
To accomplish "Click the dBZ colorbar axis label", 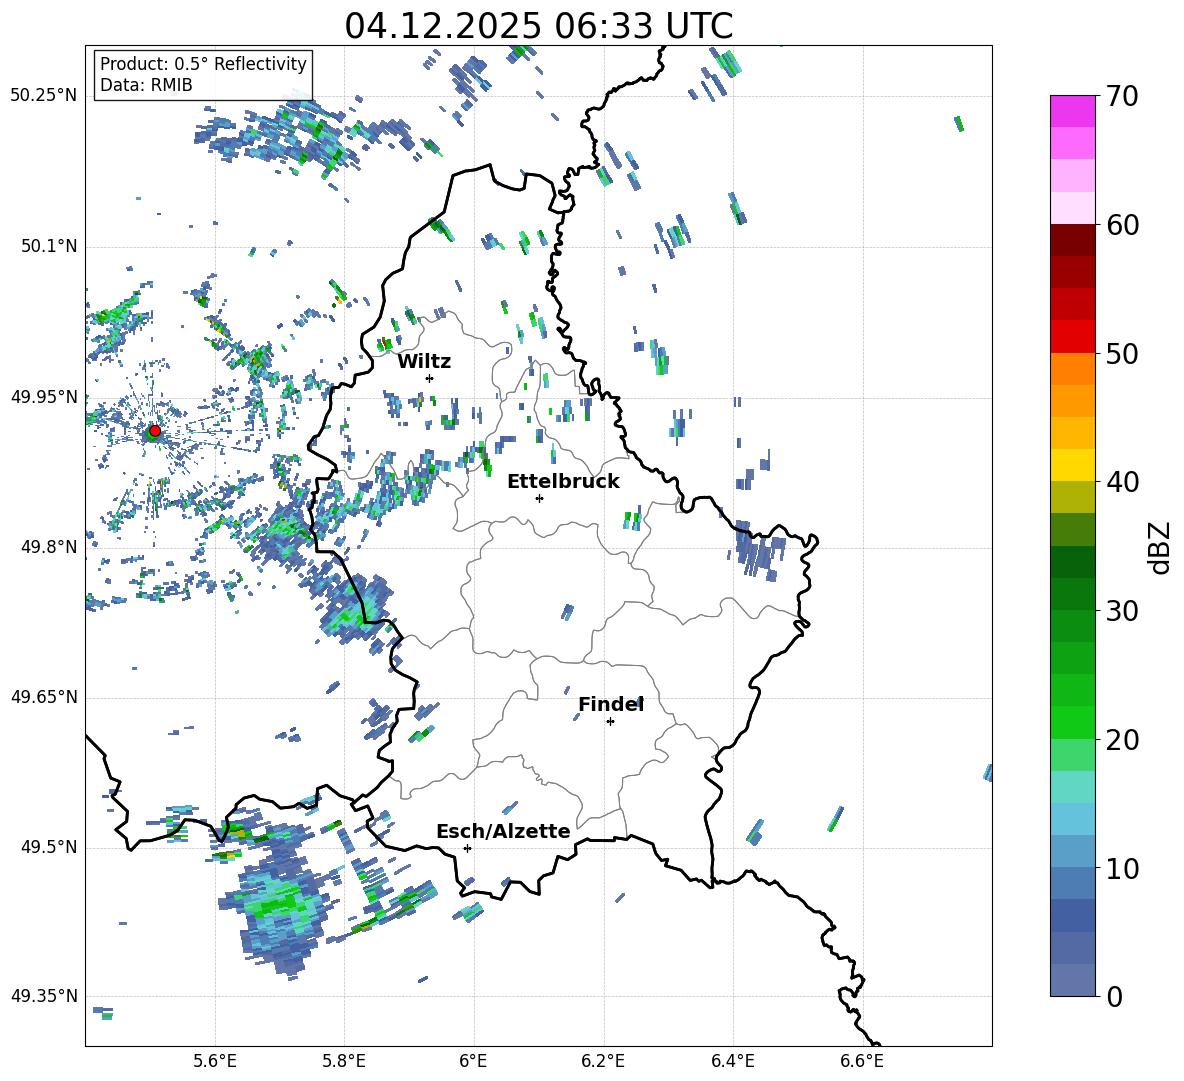I will point(1160,547).
